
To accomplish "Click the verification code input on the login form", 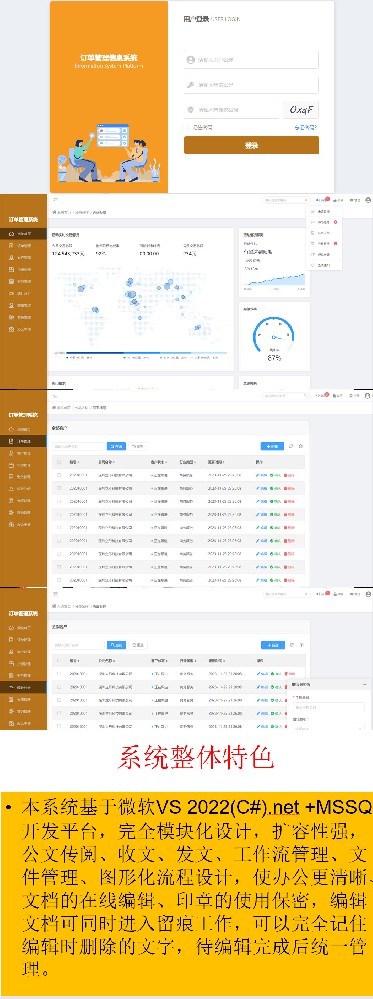I will click(232, 110).
